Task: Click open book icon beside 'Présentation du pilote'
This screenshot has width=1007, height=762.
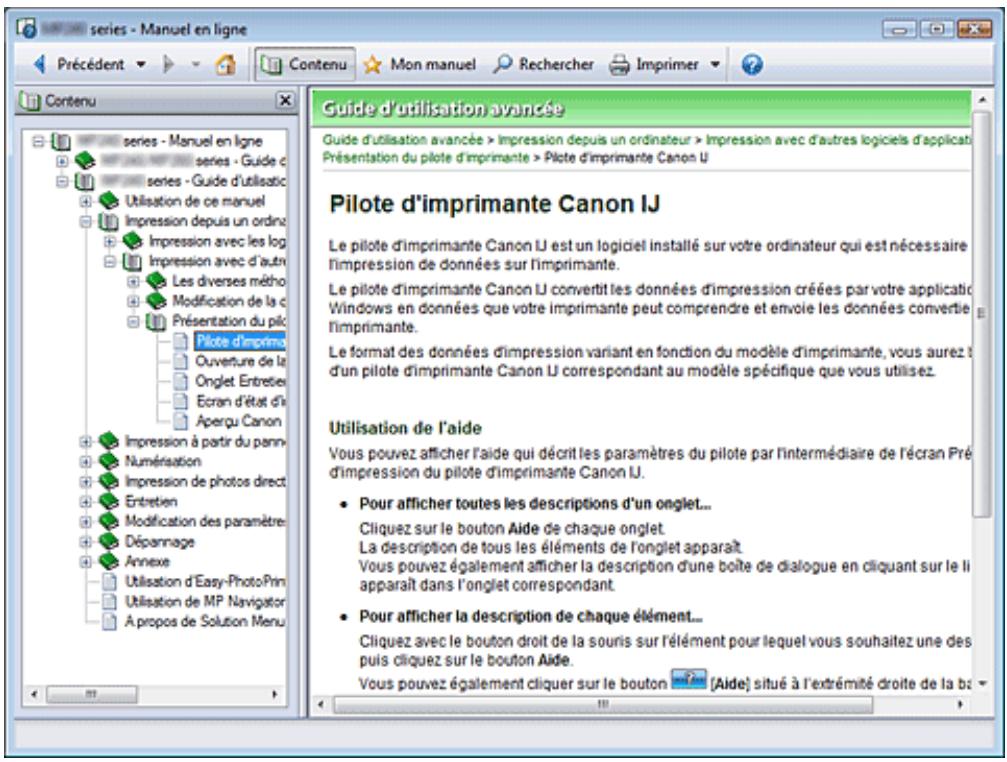Action: pos(156,321)
